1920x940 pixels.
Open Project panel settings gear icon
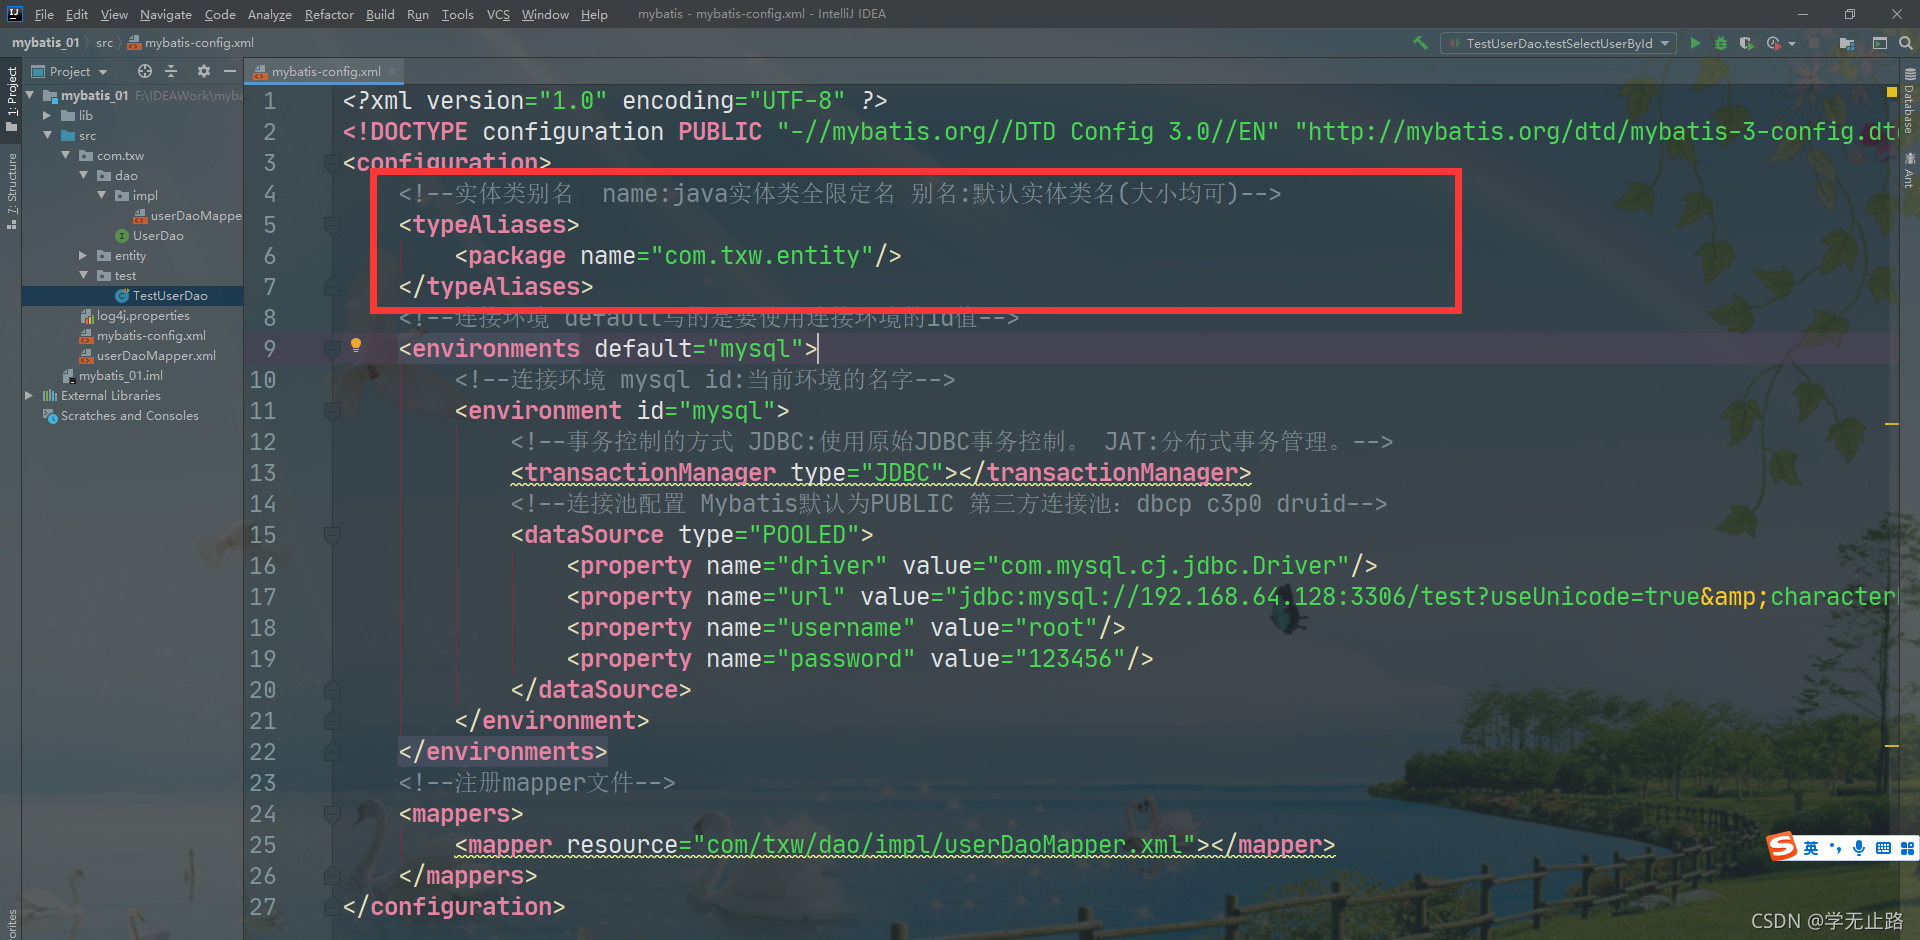(x=204, y=71)
